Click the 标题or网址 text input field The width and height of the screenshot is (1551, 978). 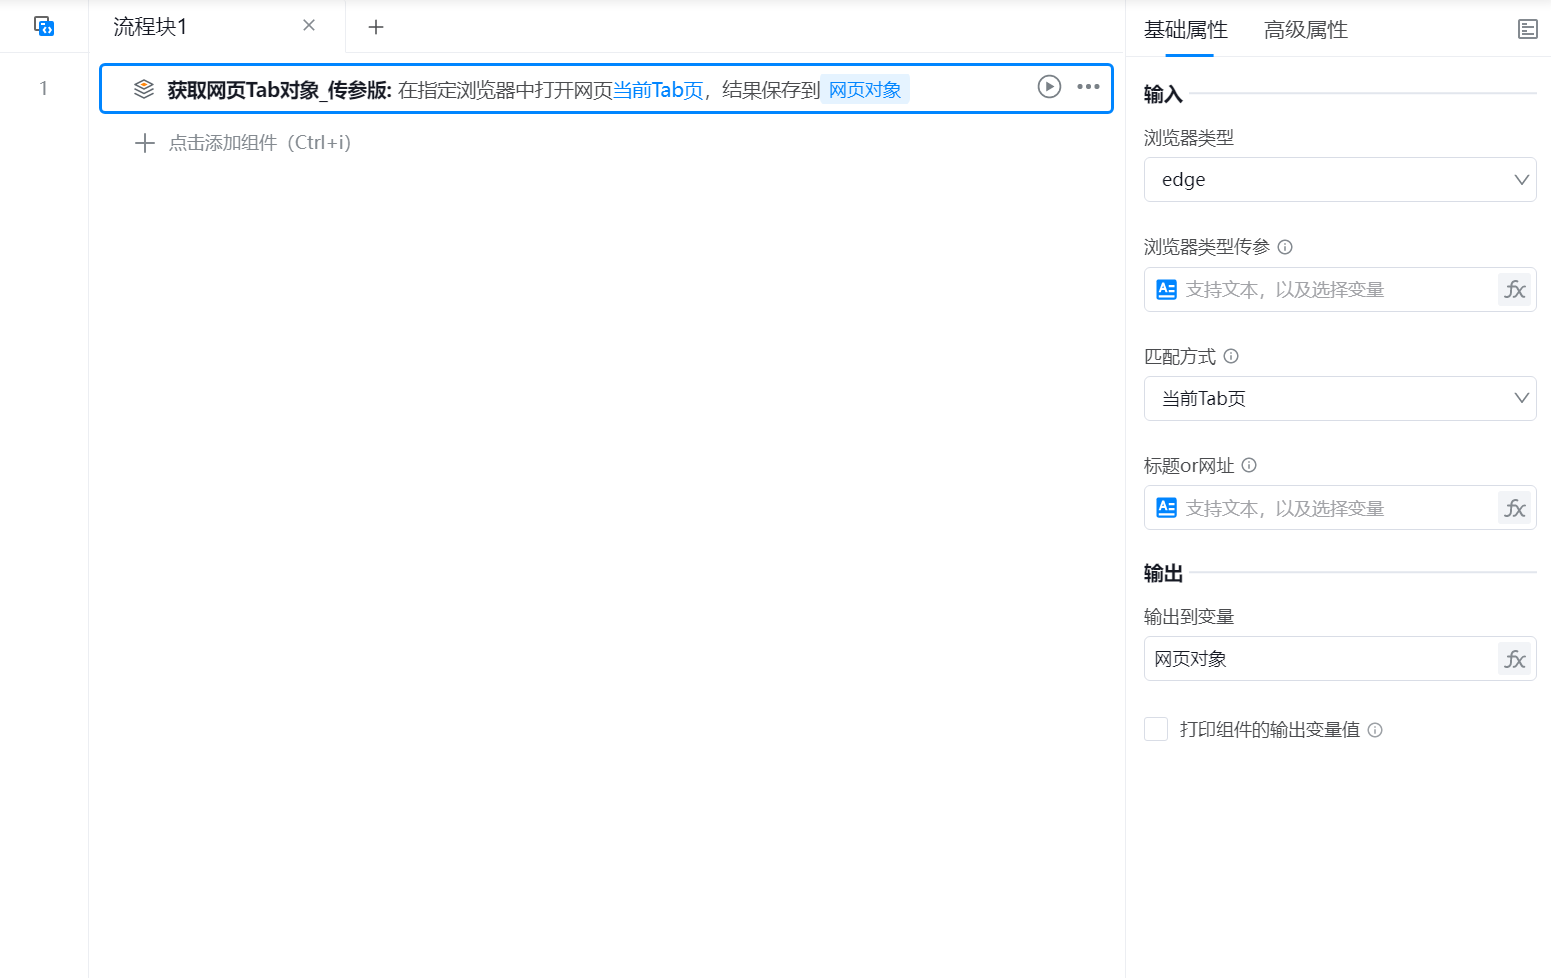click(x=1335, y=508)
